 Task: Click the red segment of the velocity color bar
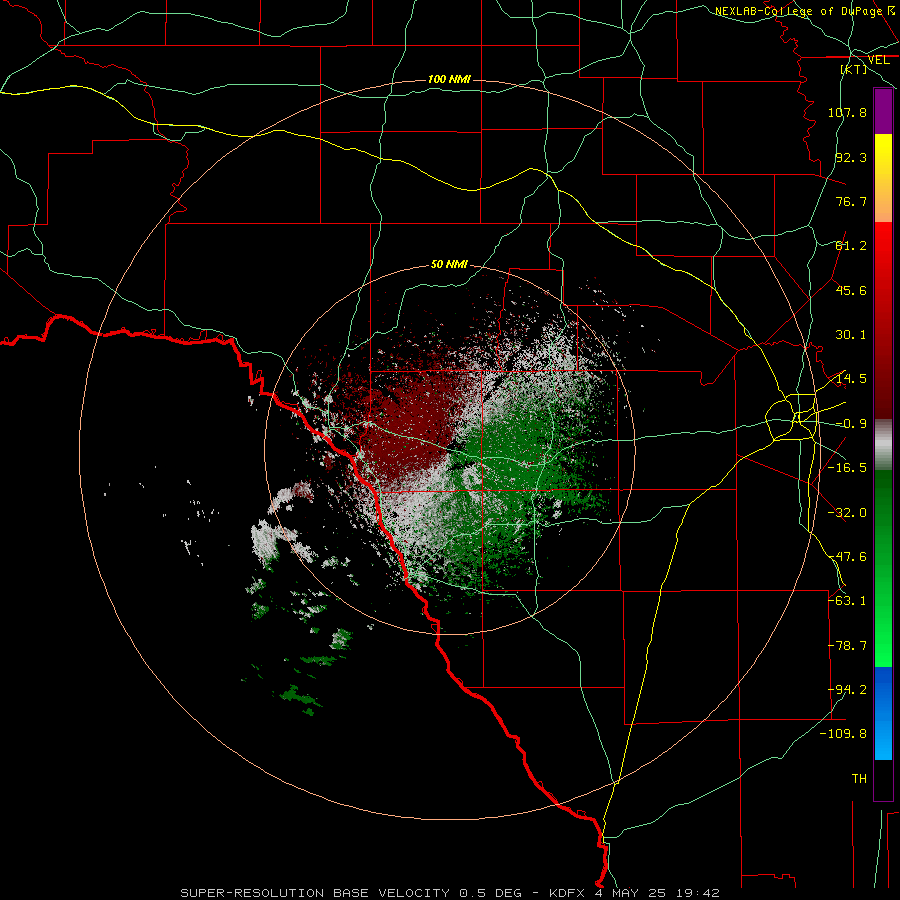(x=883, y=320)
